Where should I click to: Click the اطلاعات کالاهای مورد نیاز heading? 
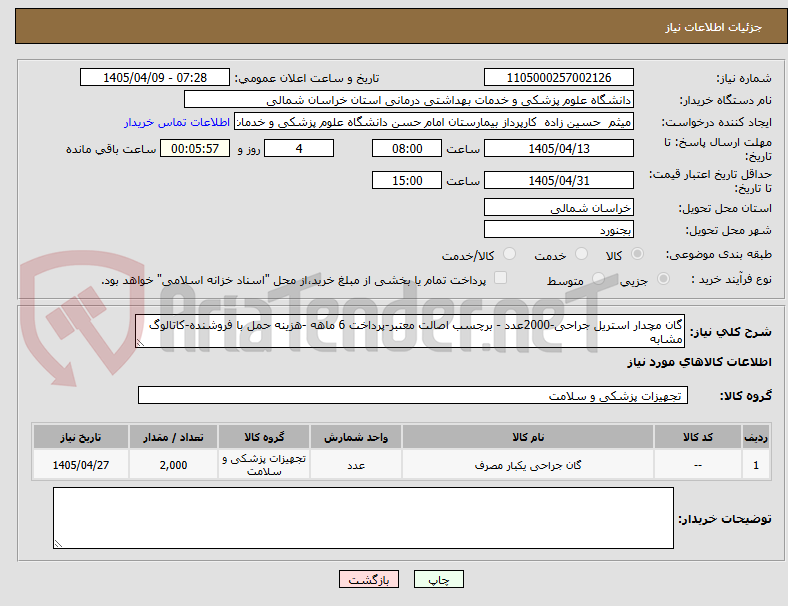point(699,362)
